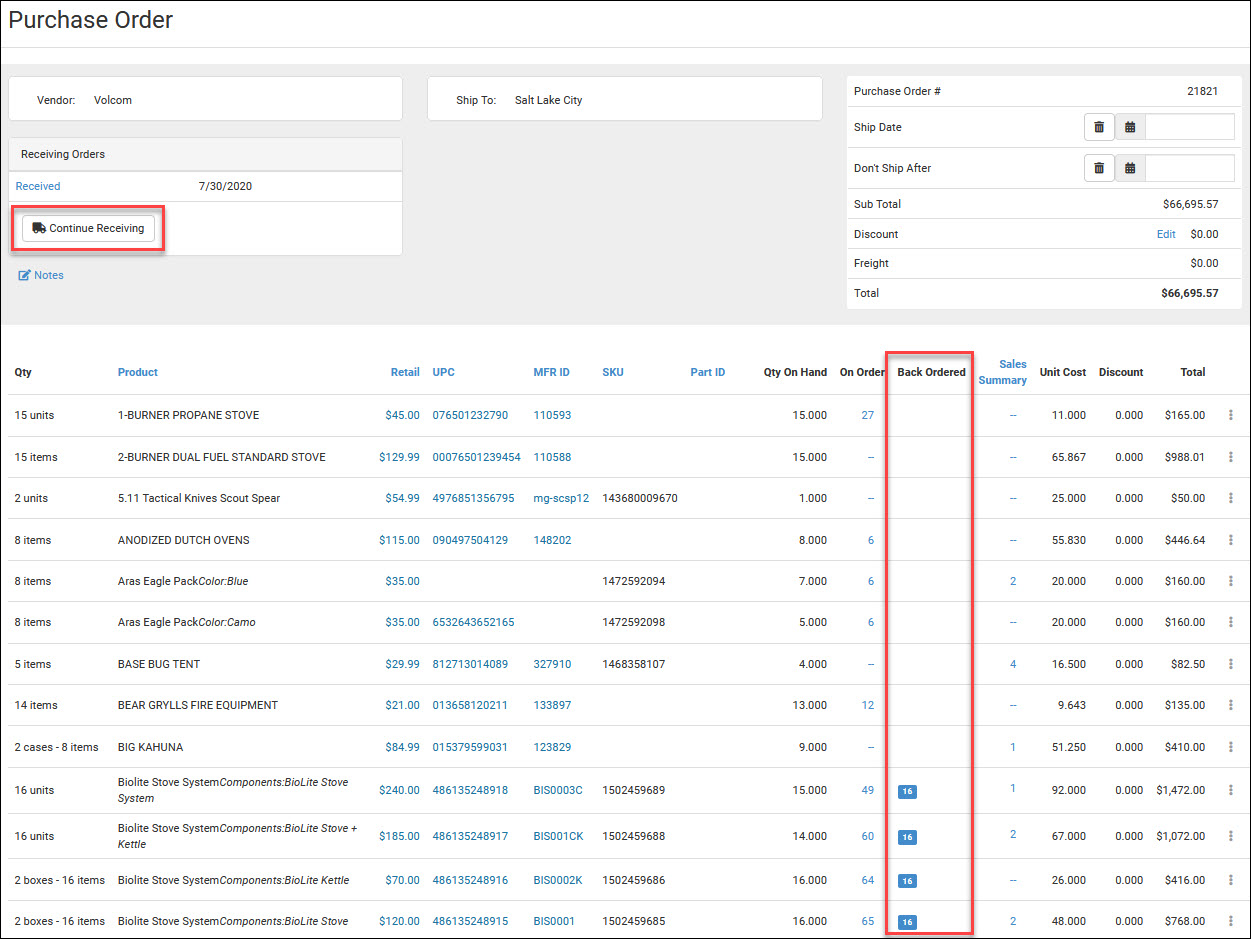Clear Don't Ship After with trash icon
The height and width of the screenshot is (939, 1251).
1099,168
